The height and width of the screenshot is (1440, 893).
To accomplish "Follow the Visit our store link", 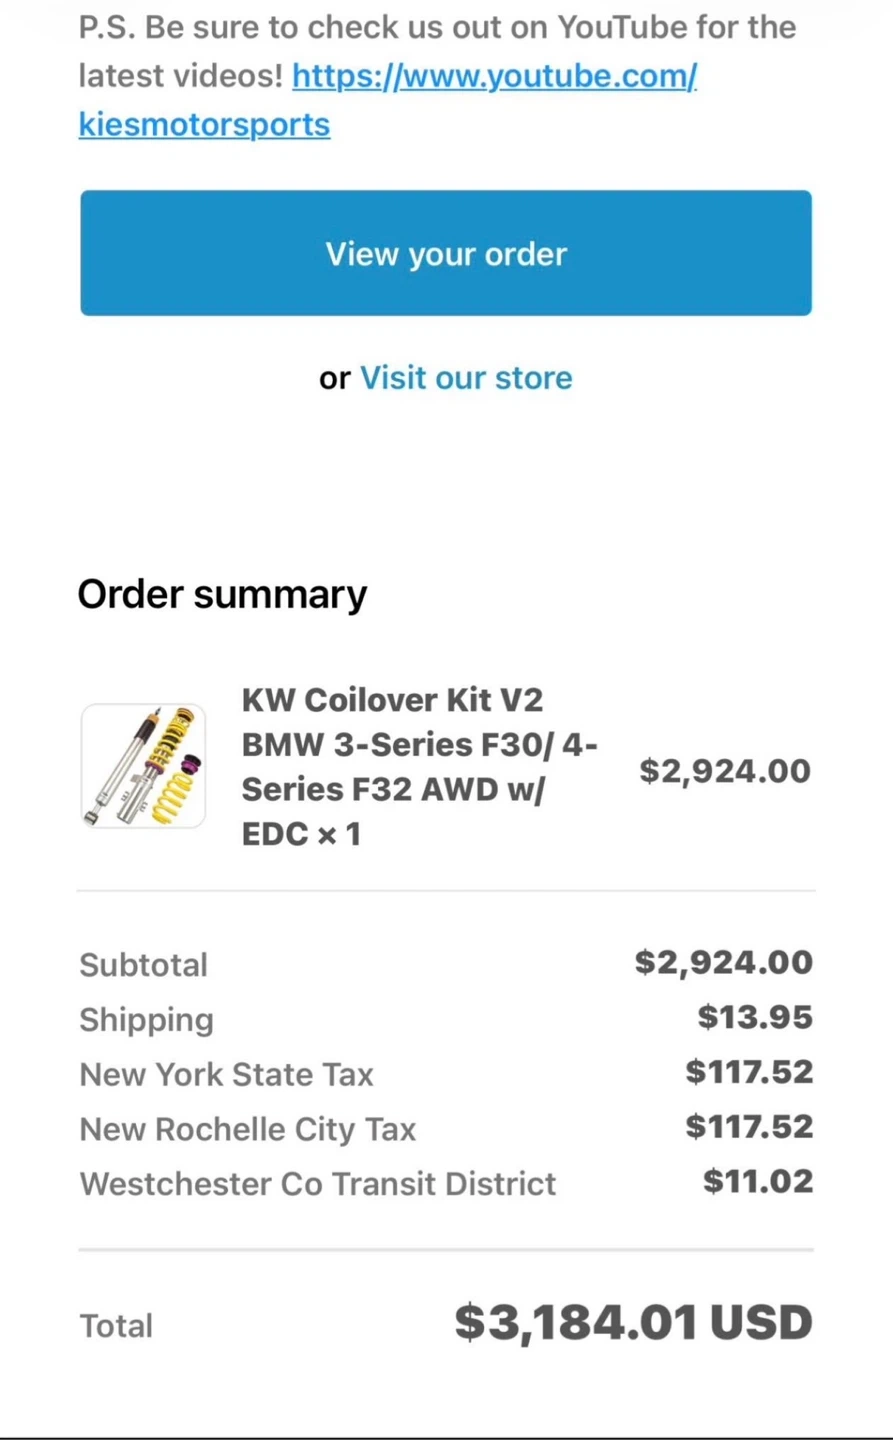I will [x=466, y=378].
